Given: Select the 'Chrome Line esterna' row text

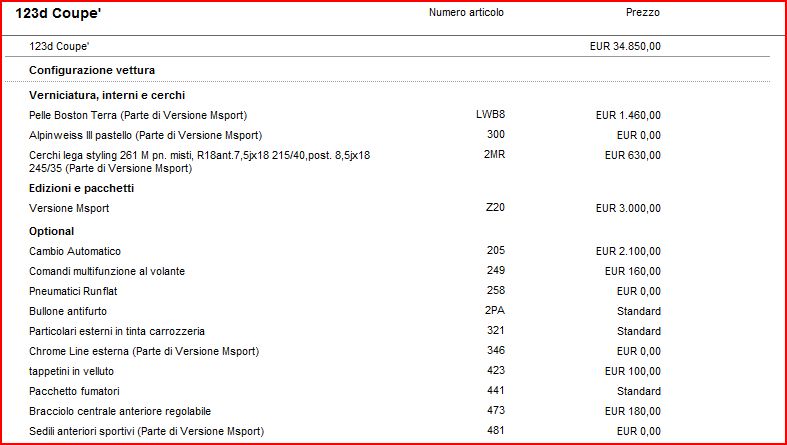Looking at the screenshot, I should [x=144, y=352].
